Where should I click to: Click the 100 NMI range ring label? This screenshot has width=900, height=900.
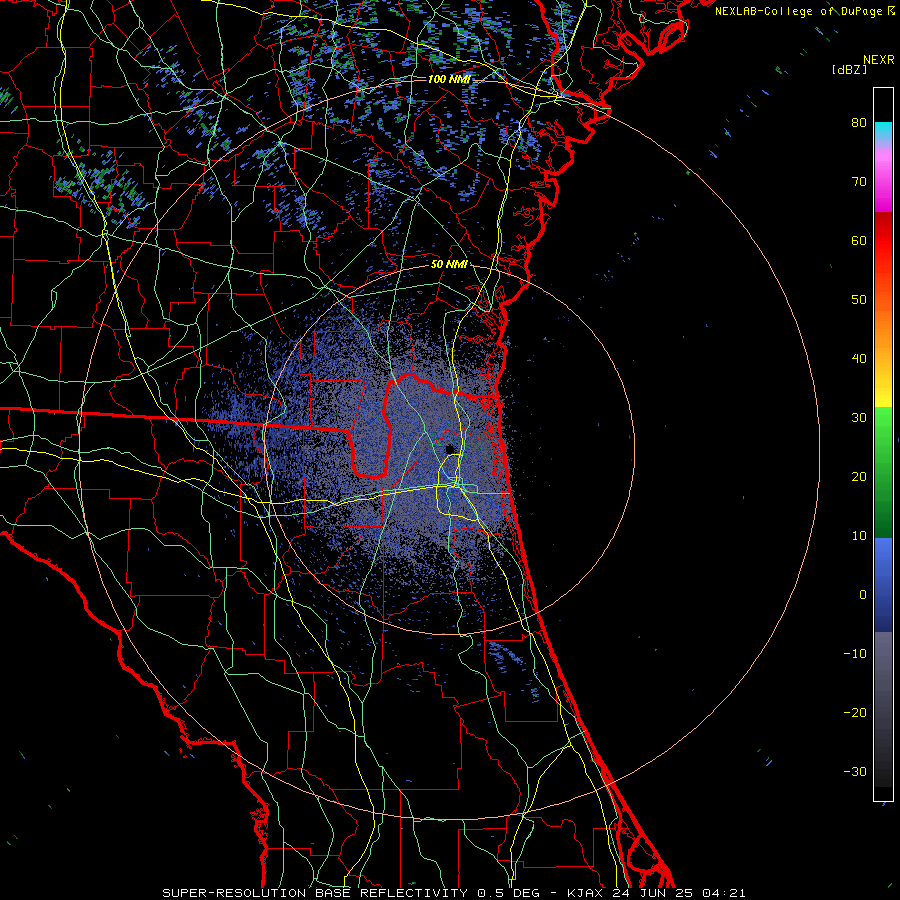[449, 79]
